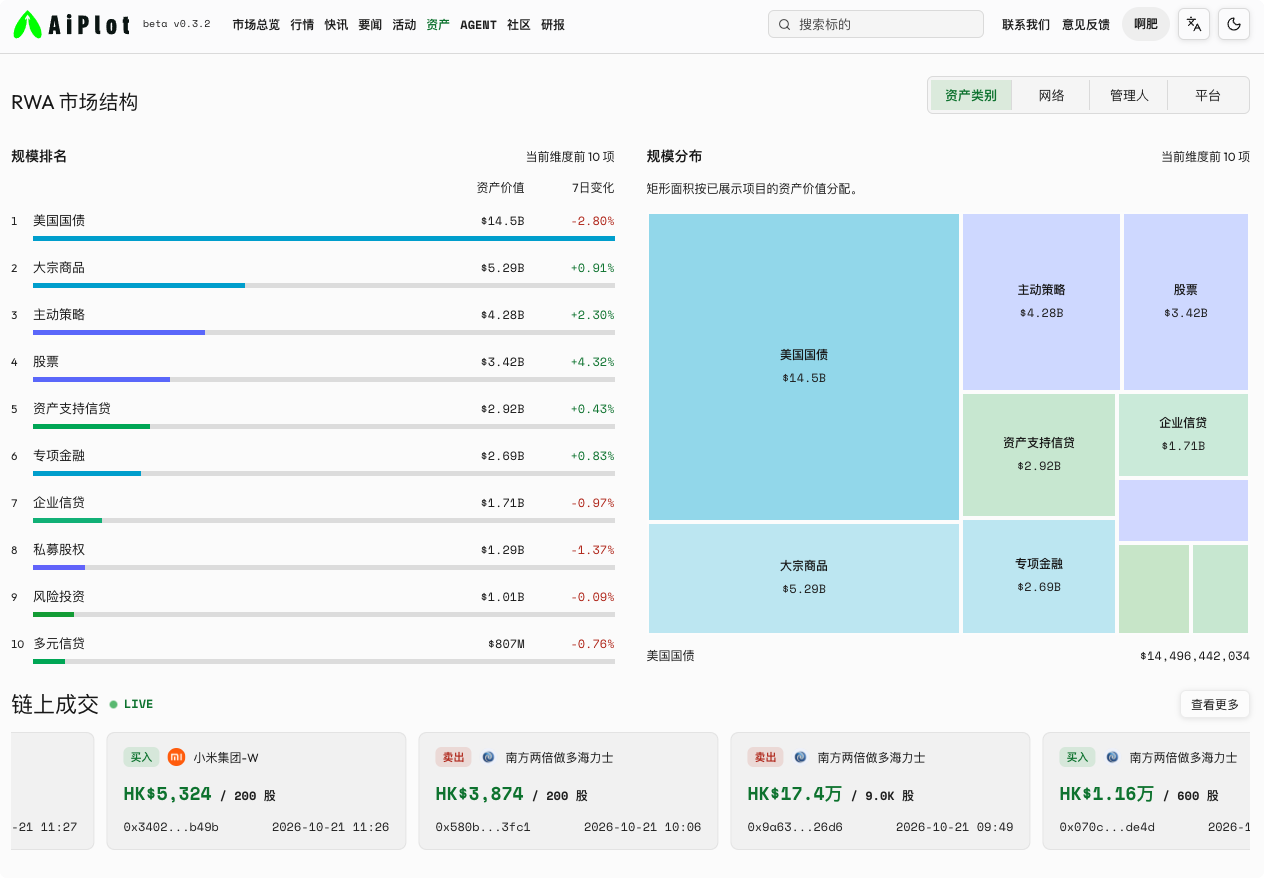Click the search magnifier icon
The height and width of the screenshot is (878, 1264).
coord(785,24)
